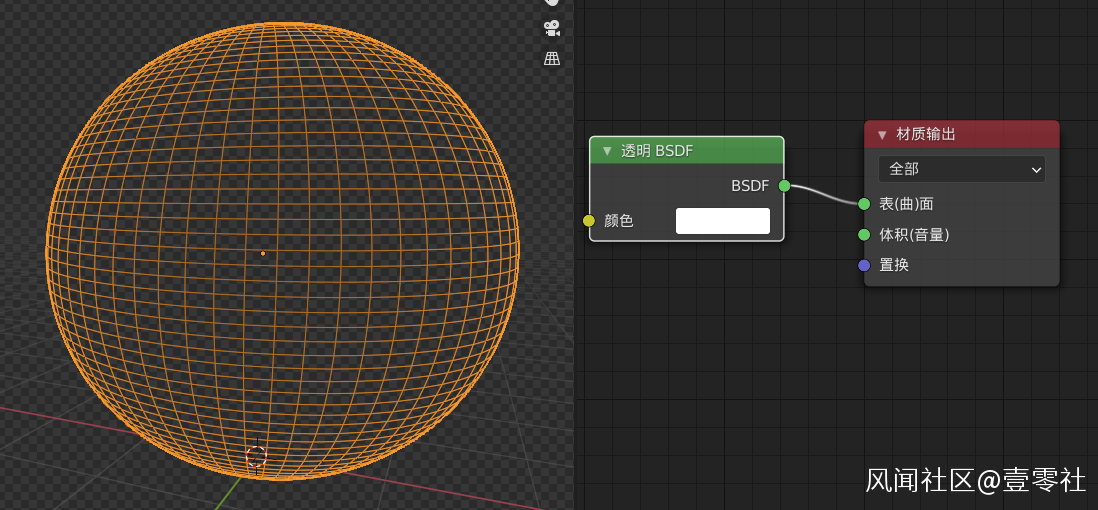Toggle the camera view icon

pyautogui.click(x=551, y=28)
